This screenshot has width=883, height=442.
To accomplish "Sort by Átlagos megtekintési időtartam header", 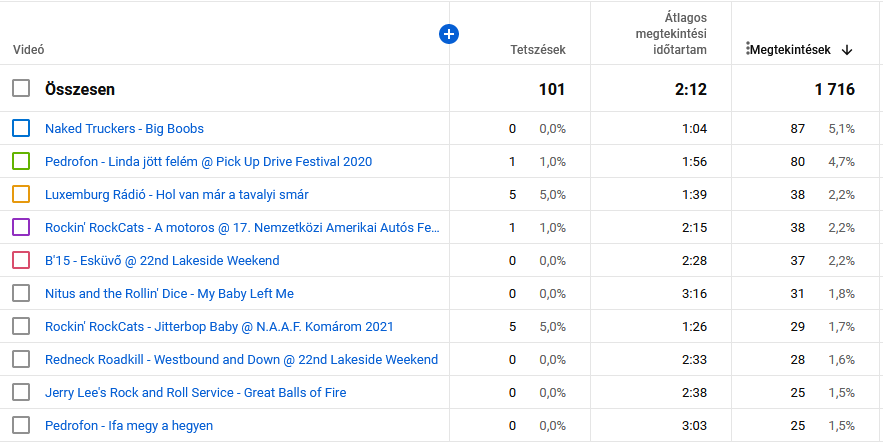I will tap(671, 34).
